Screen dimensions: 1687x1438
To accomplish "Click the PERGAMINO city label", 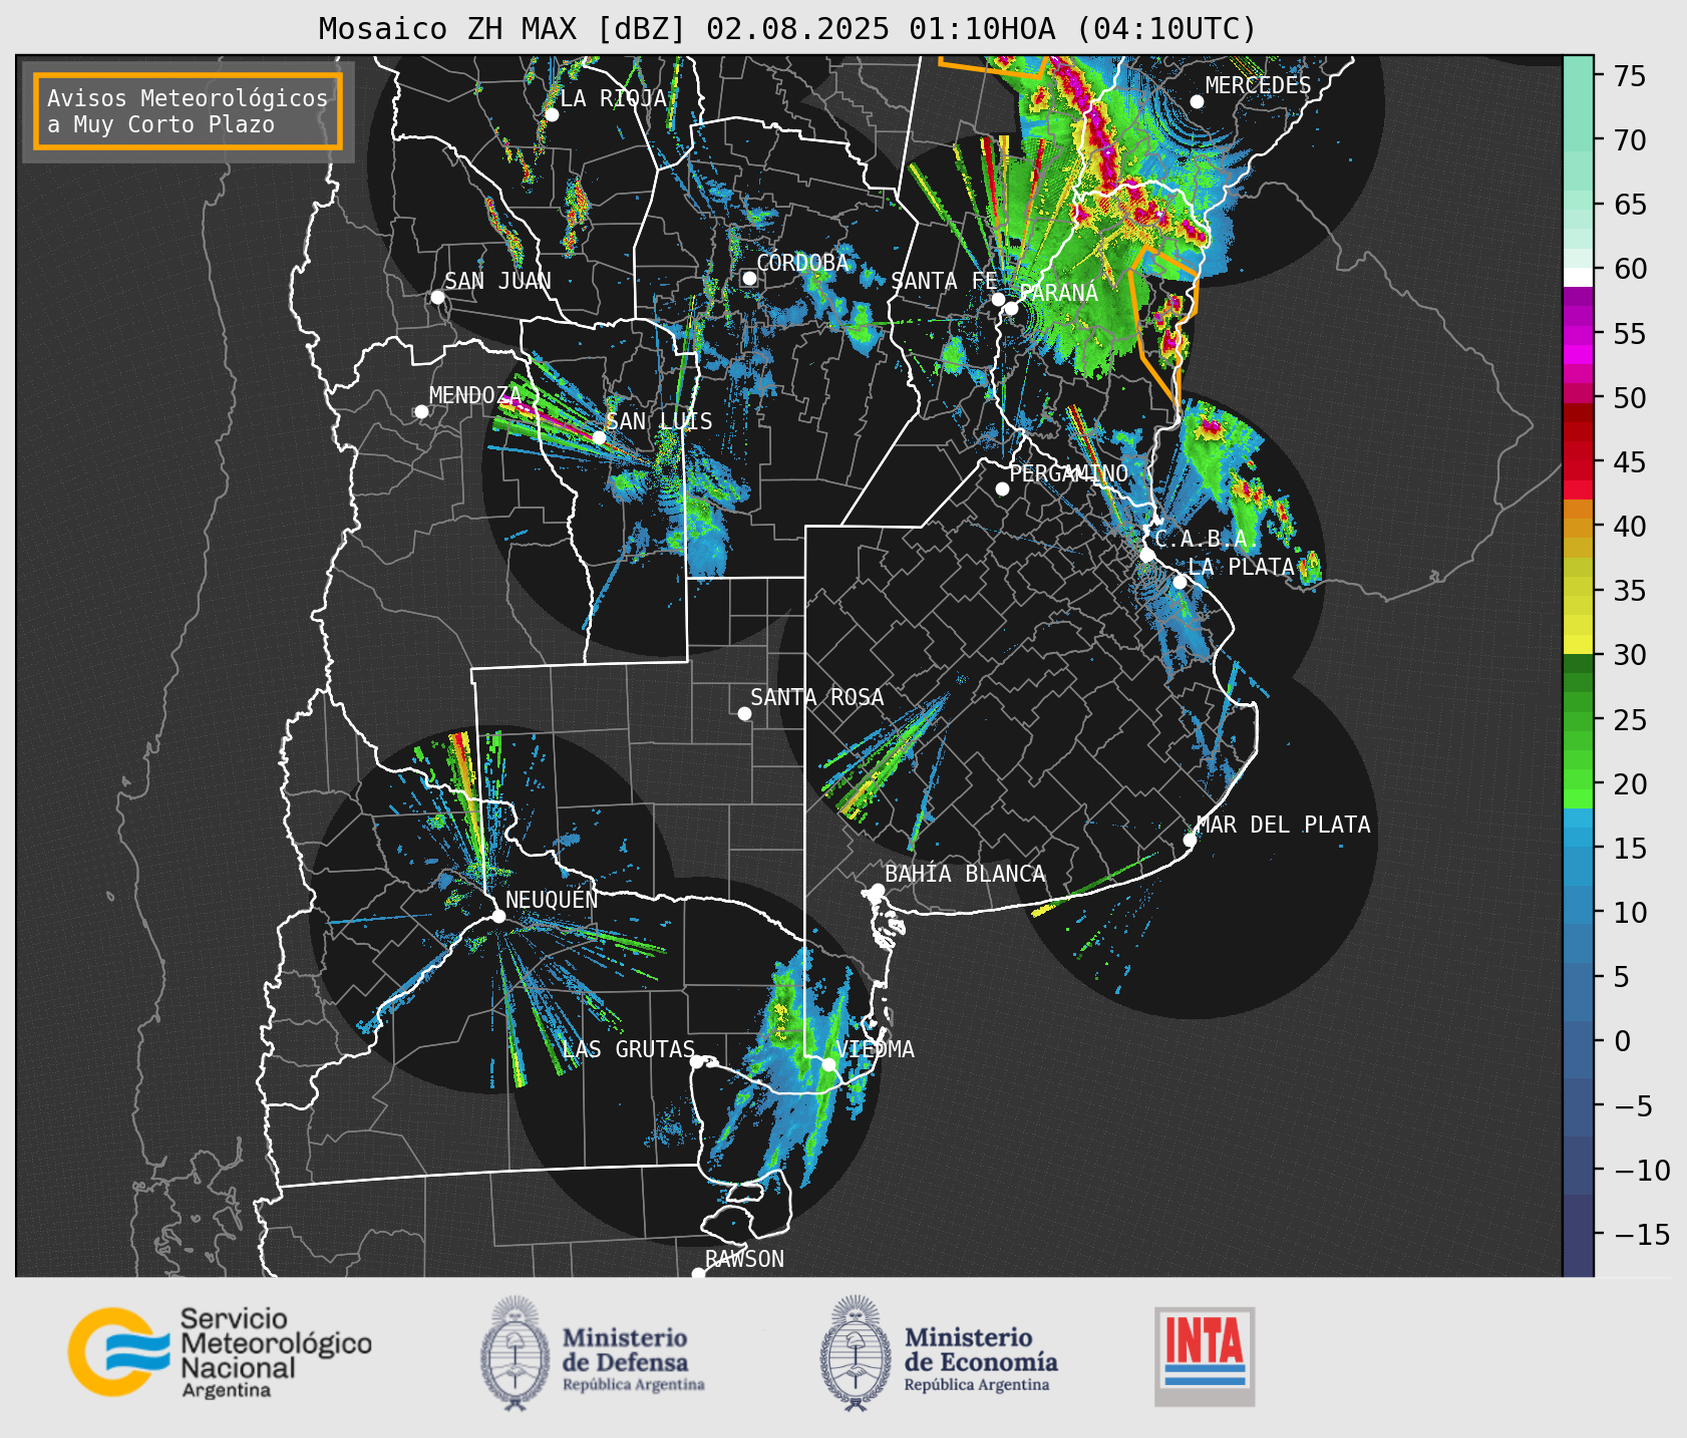I will pos(1068,473).
